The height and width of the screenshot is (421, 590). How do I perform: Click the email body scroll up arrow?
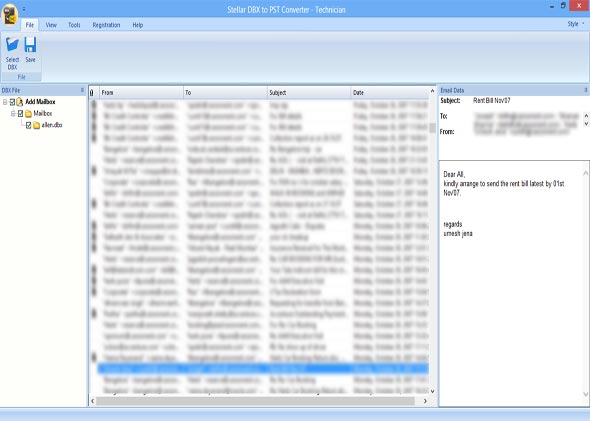coord(585,173)
